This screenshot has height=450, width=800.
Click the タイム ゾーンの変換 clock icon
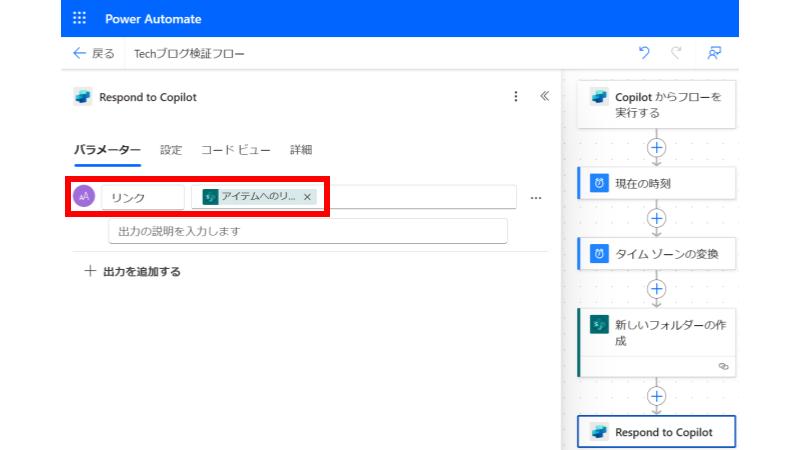point(599,254)
